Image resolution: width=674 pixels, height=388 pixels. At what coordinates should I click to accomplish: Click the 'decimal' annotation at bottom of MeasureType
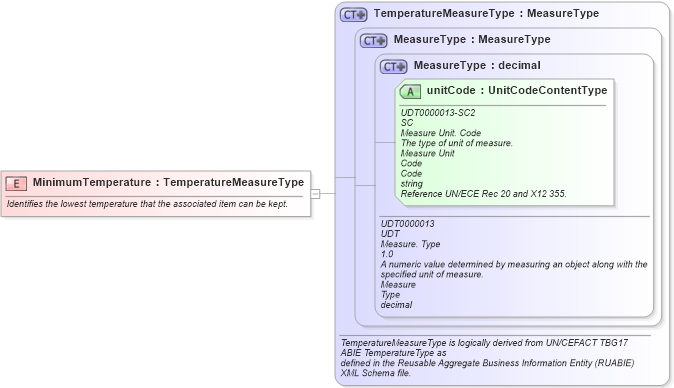396,305
